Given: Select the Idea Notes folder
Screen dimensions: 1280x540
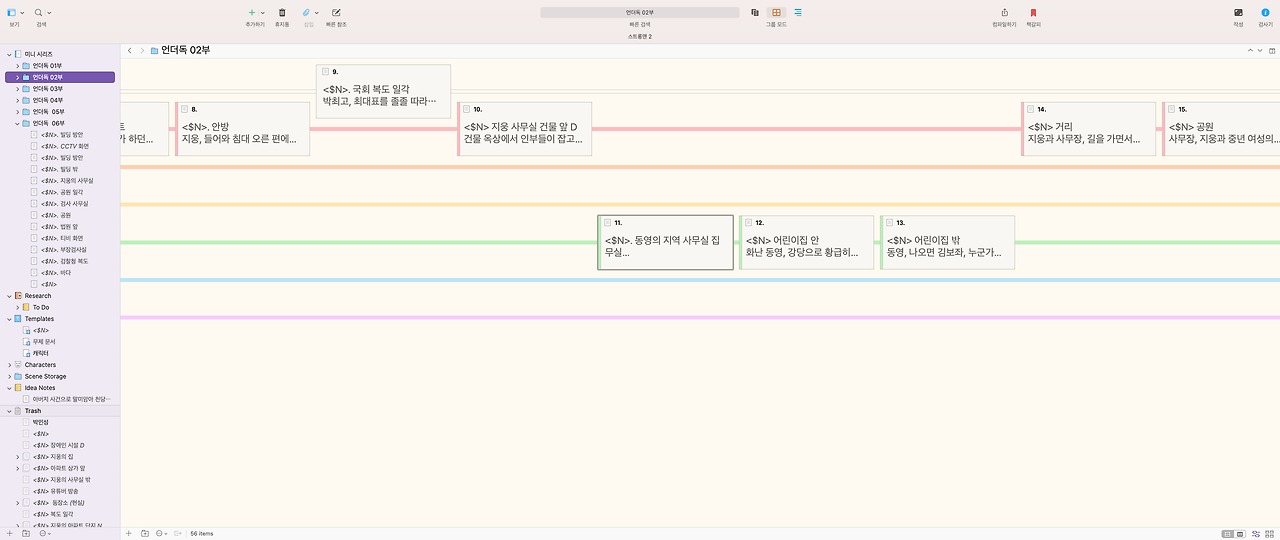Looking at the screenshot, I should point(40,388).
